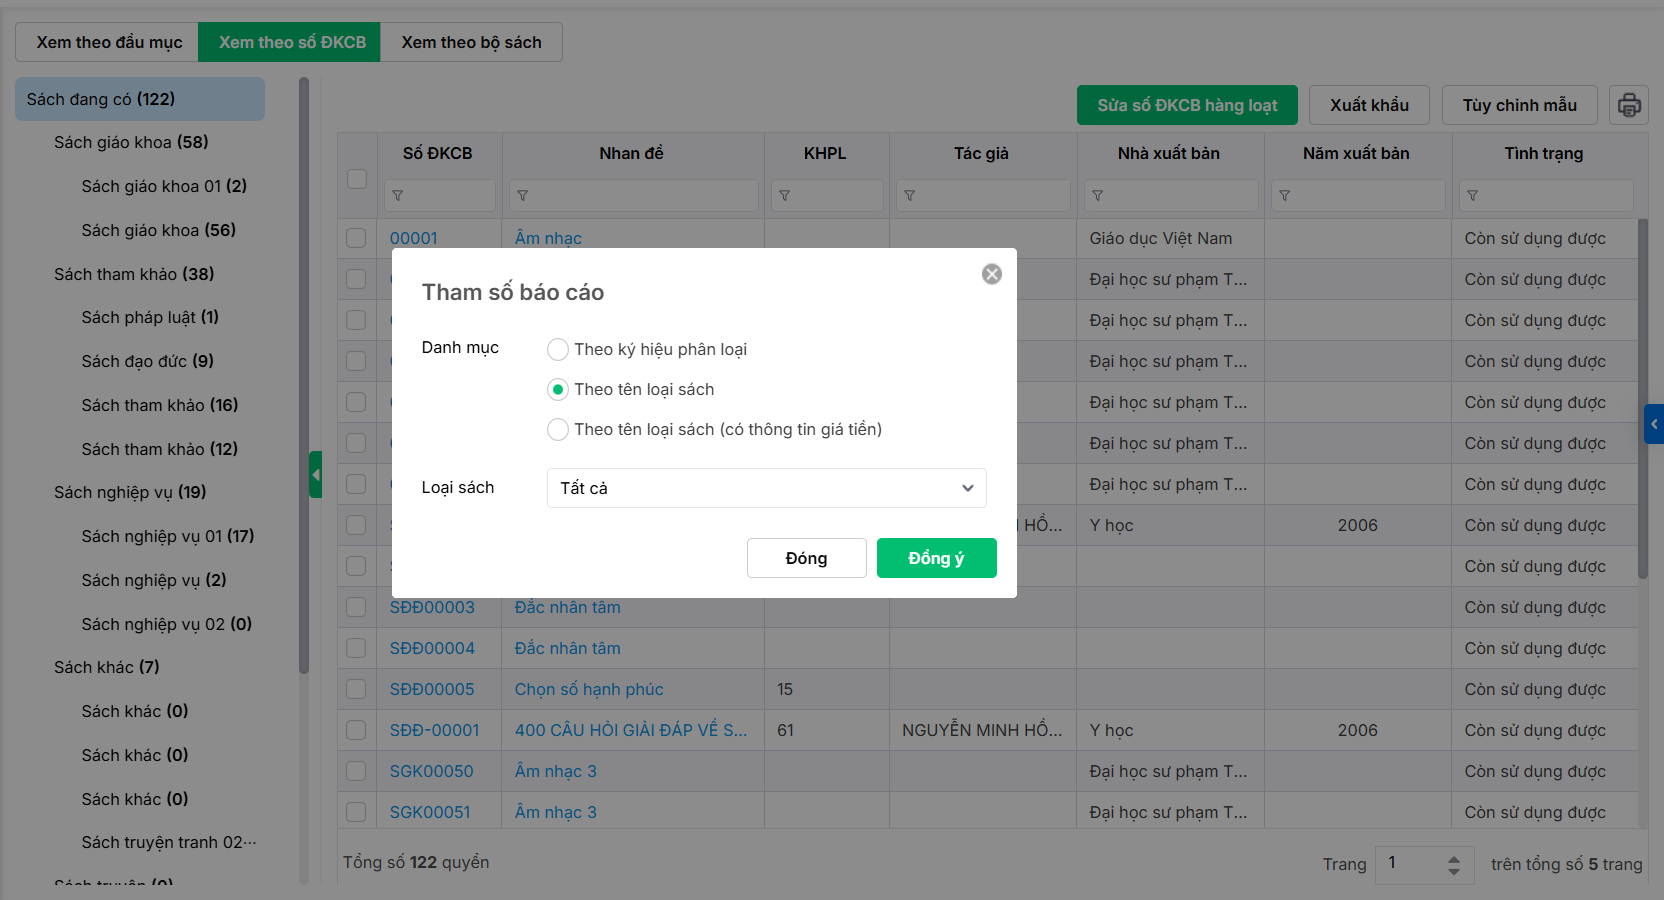Click the filter icon under Nhan đề

523,196
